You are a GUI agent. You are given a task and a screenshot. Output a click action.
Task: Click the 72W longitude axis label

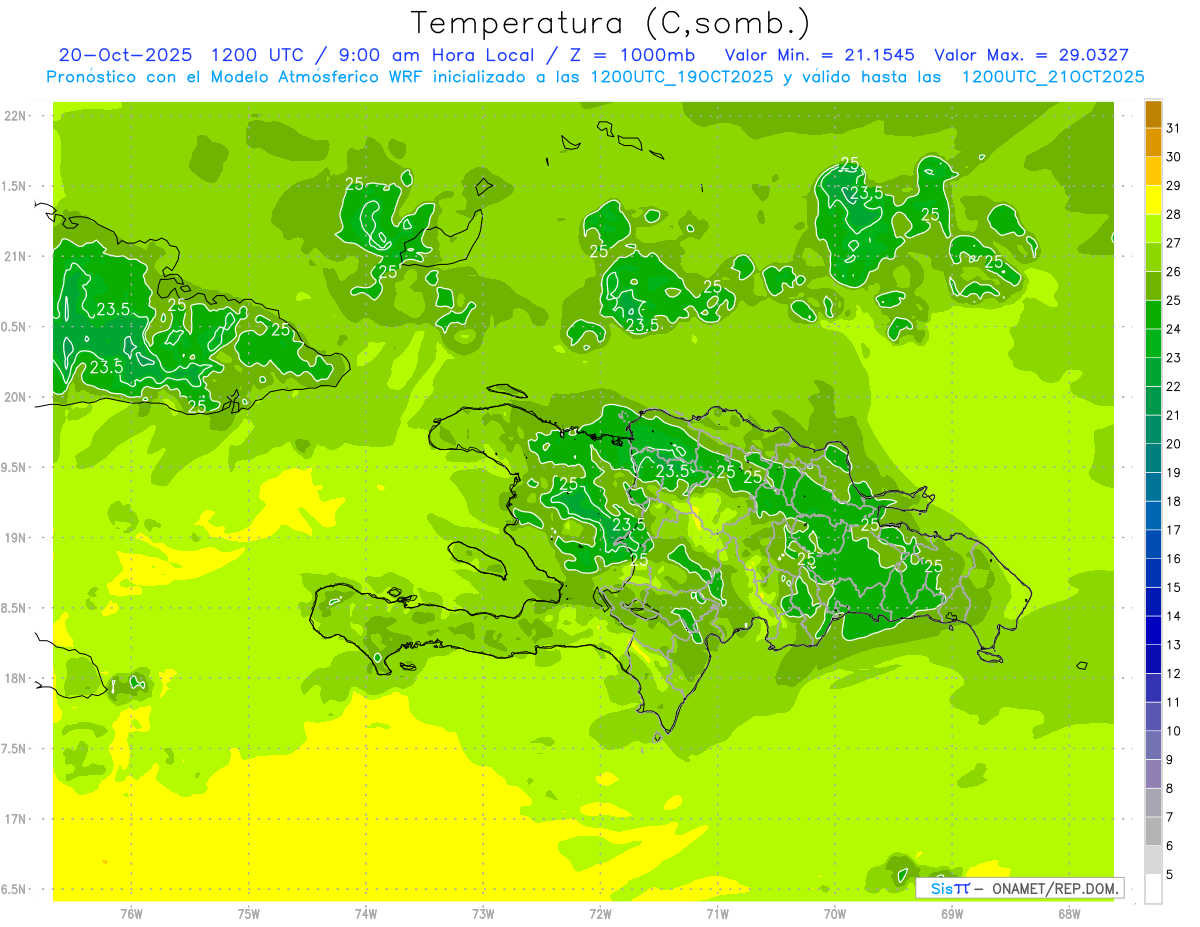[600, 913]
